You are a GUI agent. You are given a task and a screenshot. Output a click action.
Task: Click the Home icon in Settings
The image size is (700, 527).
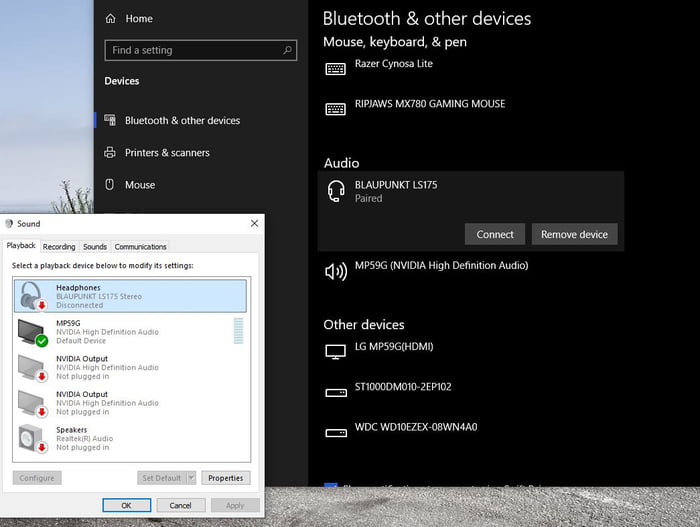111,18
